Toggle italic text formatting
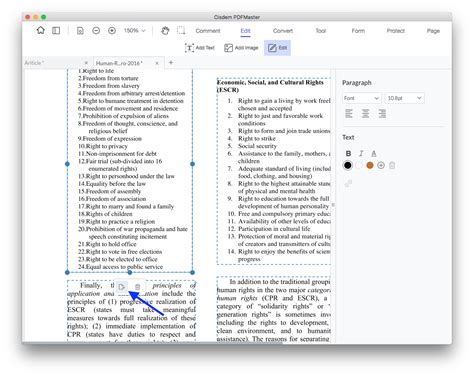Screen dimensions: 474x376 point(361,154)
